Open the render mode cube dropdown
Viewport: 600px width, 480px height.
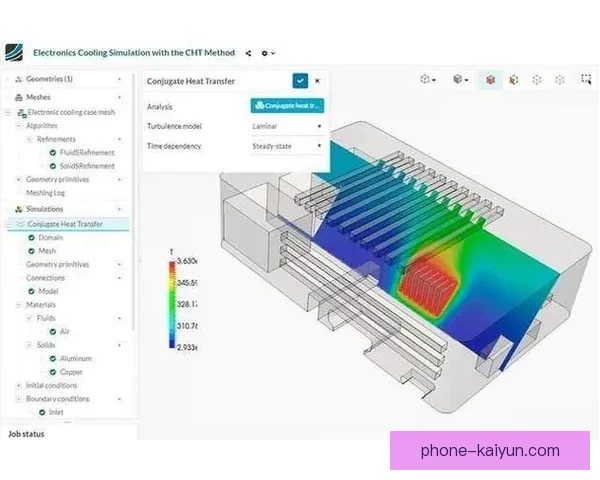point(460,79)
